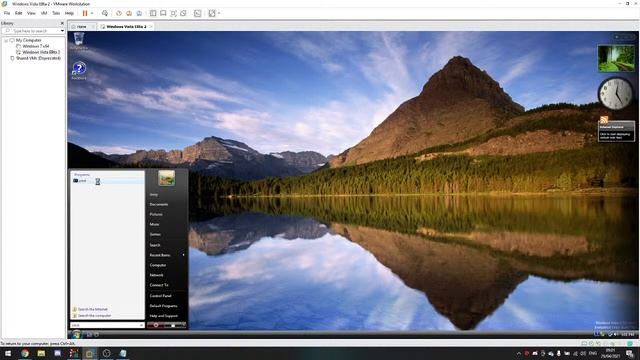Show hidden tray icons chevron on host
The height and width of the screenshot is (360, 640).
519,353
